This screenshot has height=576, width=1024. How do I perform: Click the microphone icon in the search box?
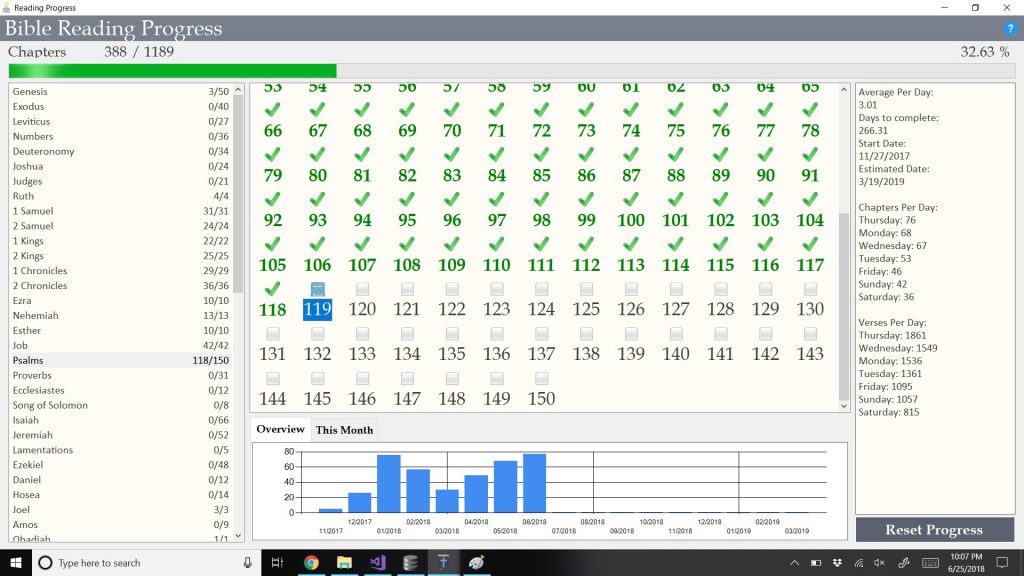(x=247, y=563)
